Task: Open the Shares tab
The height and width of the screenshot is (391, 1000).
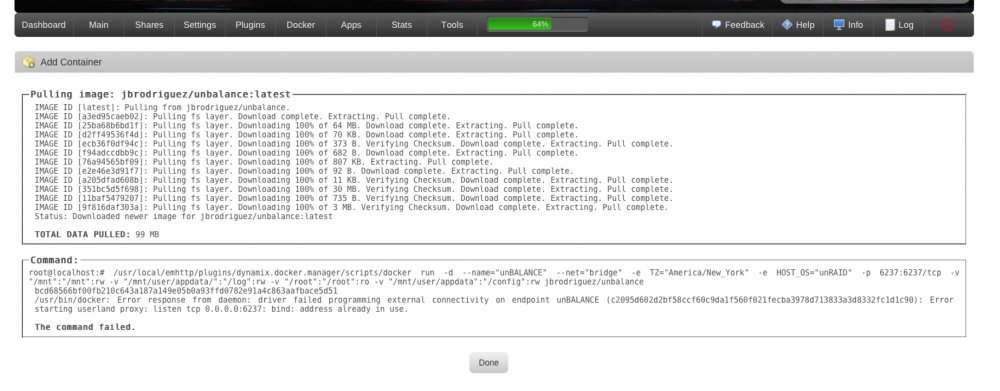Action: pos(149,25)
